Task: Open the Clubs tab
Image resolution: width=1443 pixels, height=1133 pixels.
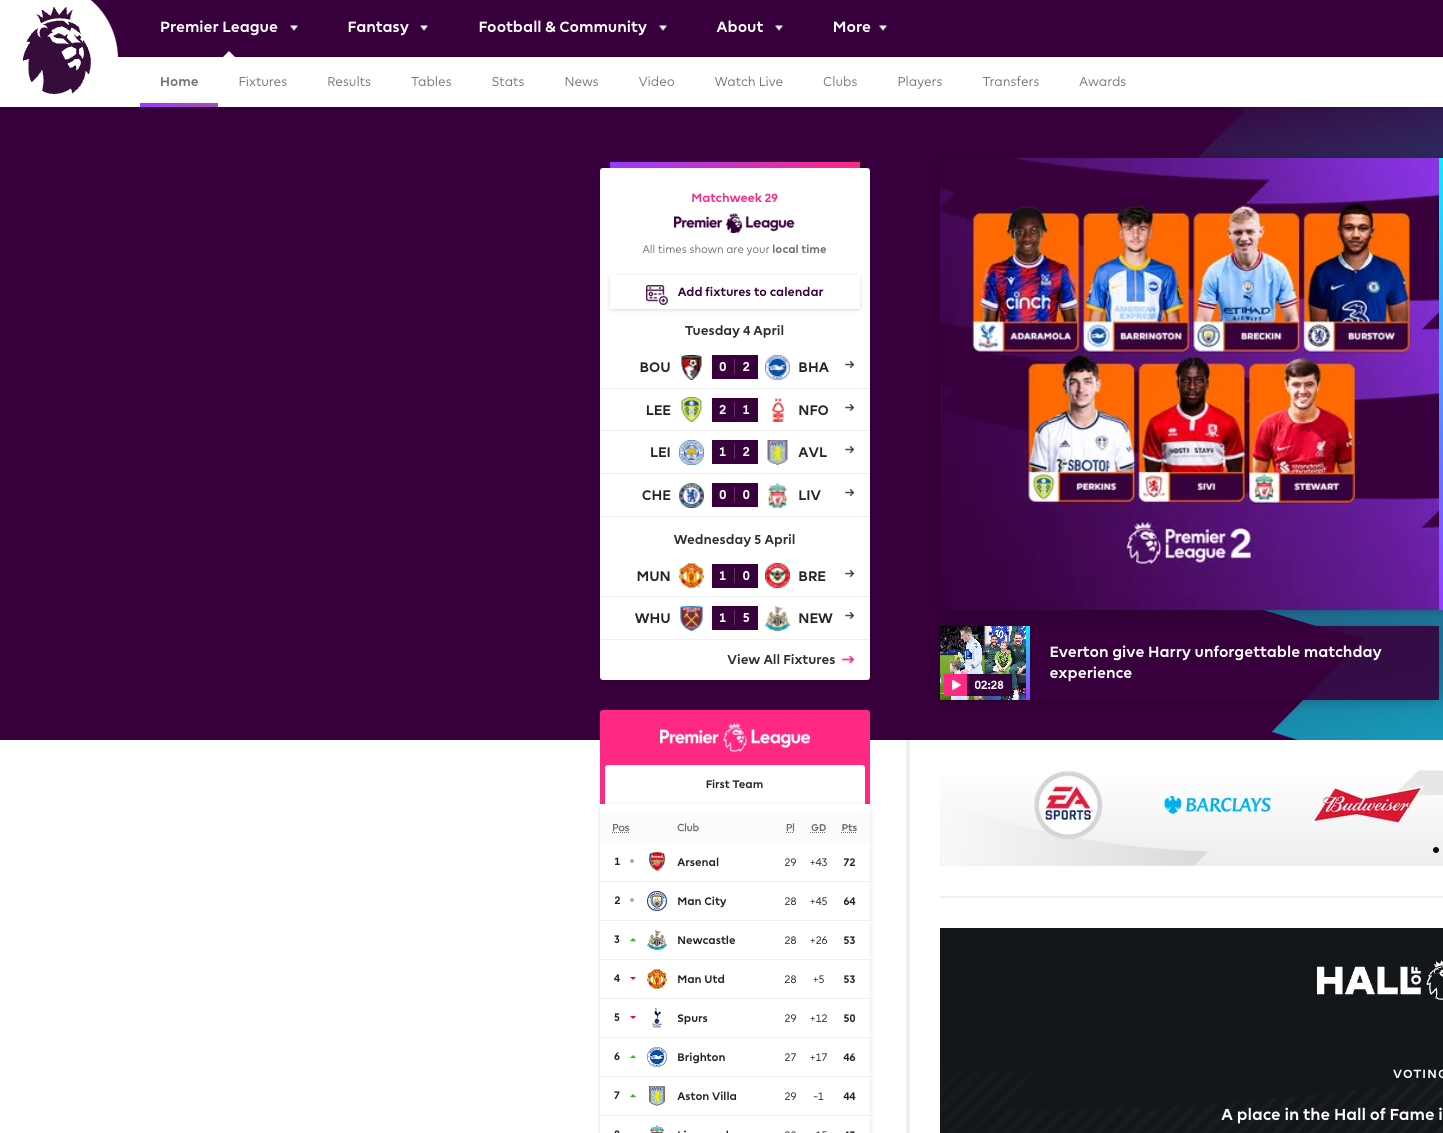Action: (x=840, y=82)
